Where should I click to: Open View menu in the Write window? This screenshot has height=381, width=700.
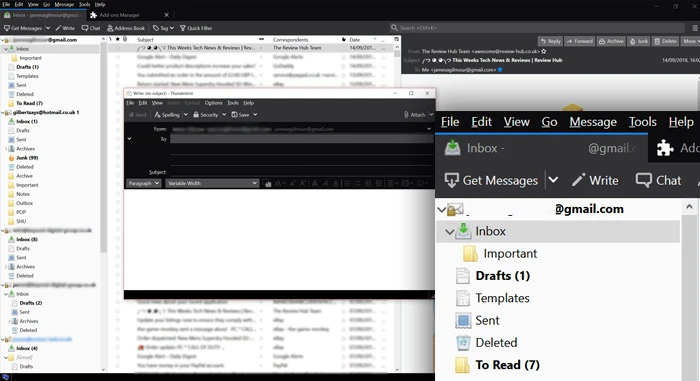click(x=157, y=103)
